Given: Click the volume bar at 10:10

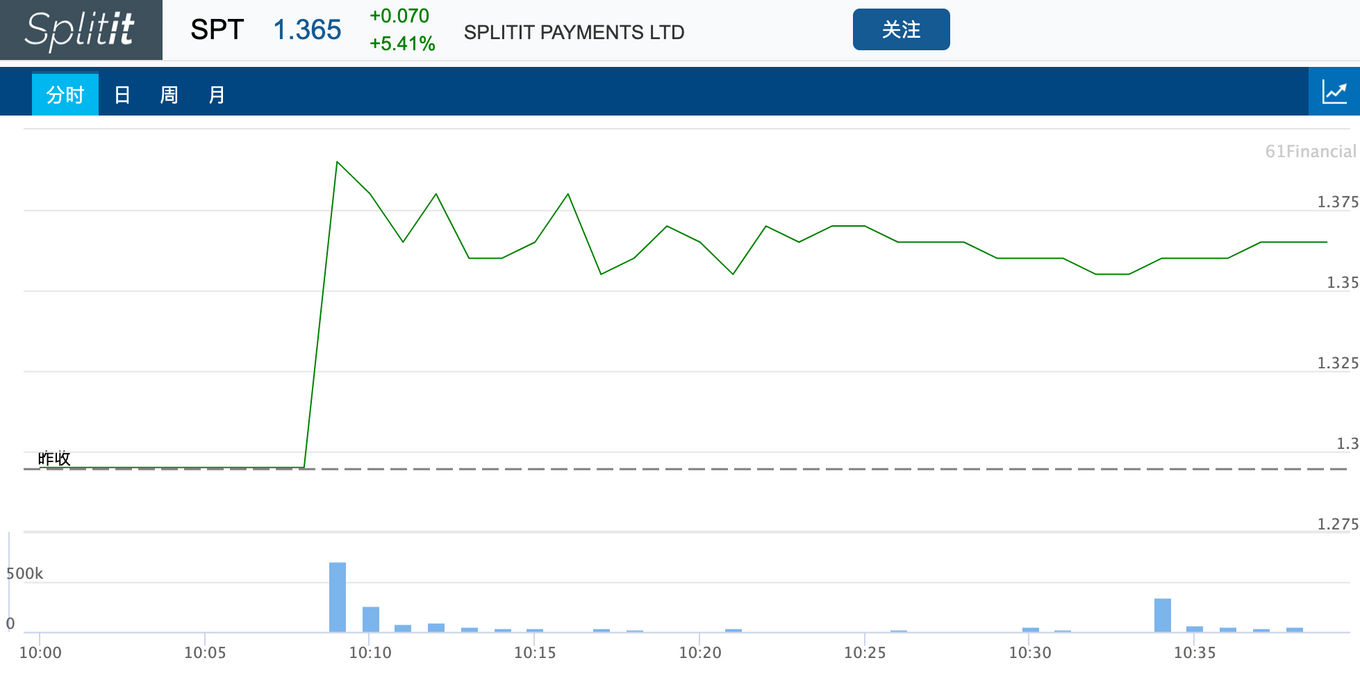Looking at the screenshot, I should pyautogui.click(x=371, y=619).
